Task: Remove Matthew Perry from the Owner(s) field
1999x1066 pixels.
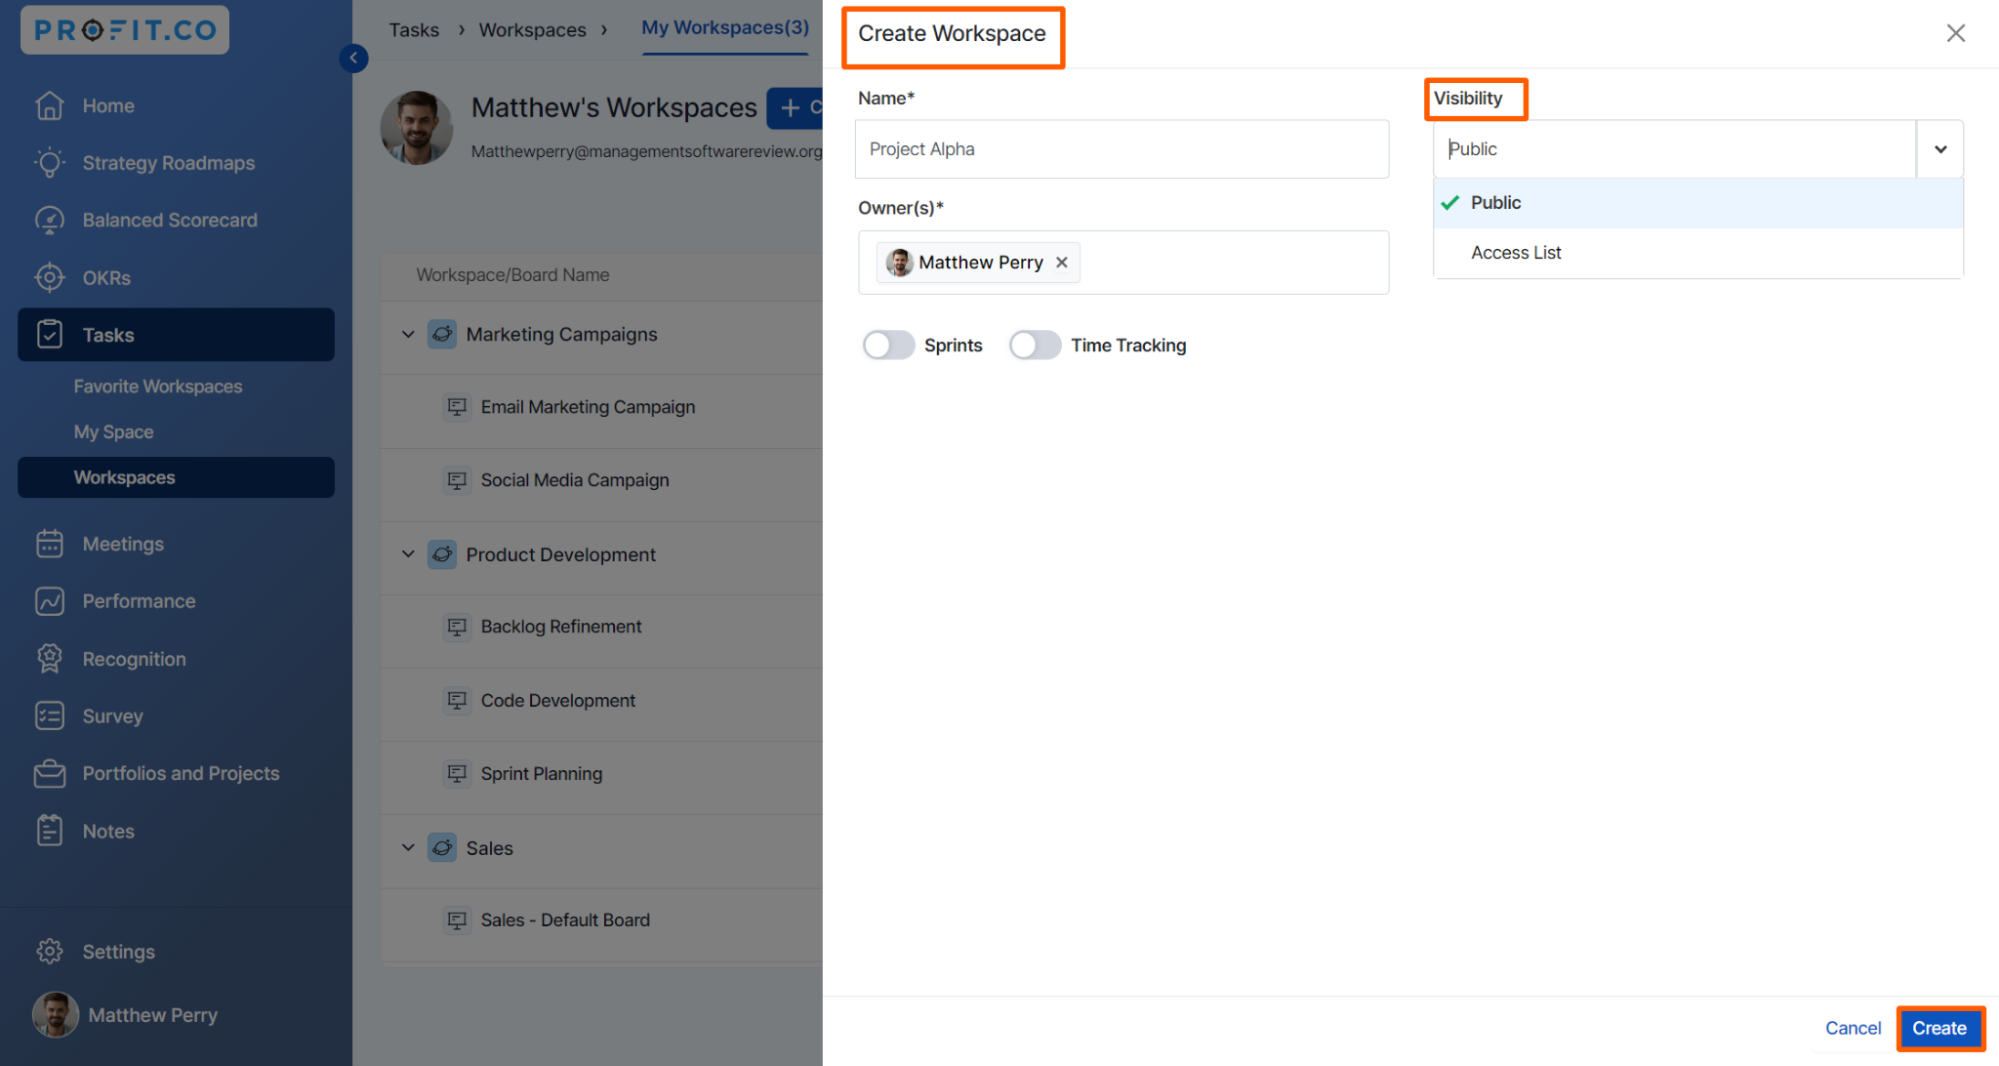Action: (x=1062, y=262)
